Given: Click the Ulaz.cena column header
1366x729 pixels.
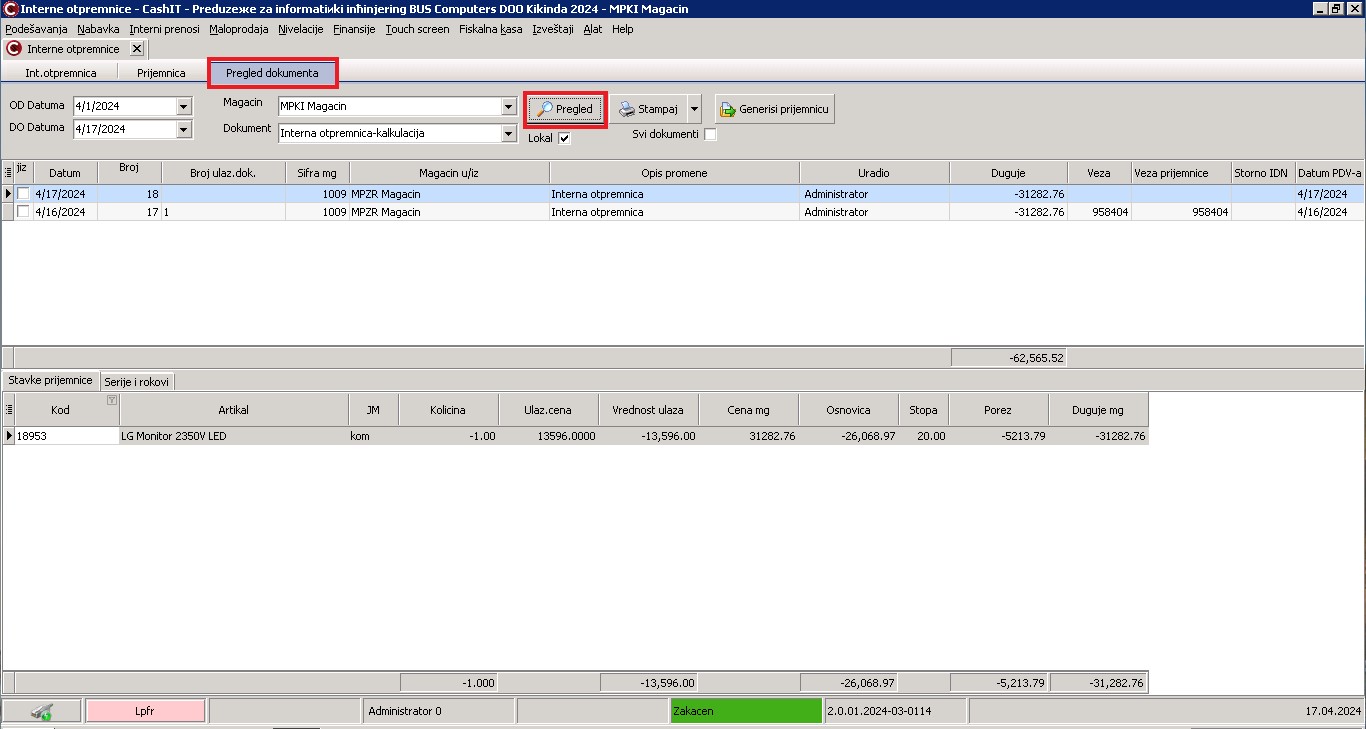Looking at the screenshot, I should point(548,410).
